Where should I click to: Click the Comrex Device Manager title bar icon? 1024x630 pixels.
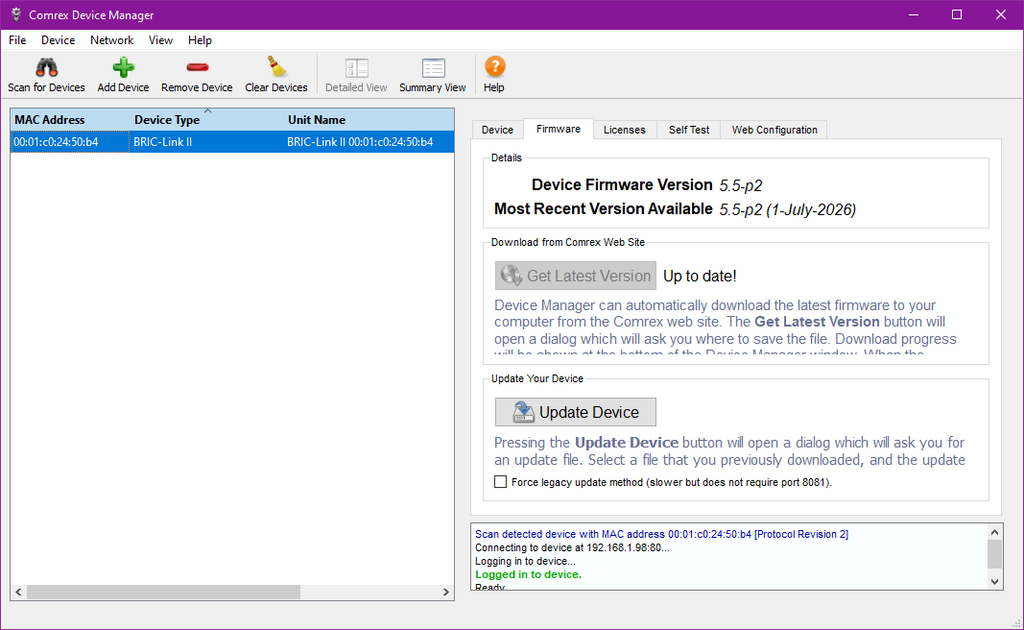coord(16,14)
